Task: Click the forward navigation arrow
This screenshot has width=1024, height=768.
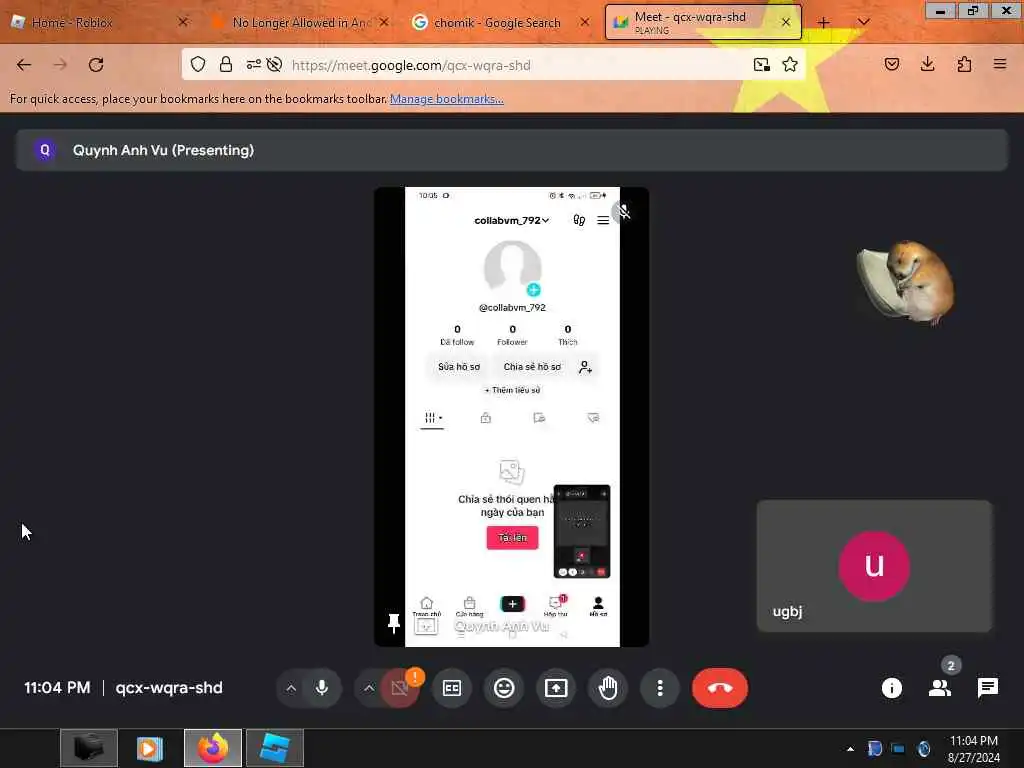Action: click(60, 65)
